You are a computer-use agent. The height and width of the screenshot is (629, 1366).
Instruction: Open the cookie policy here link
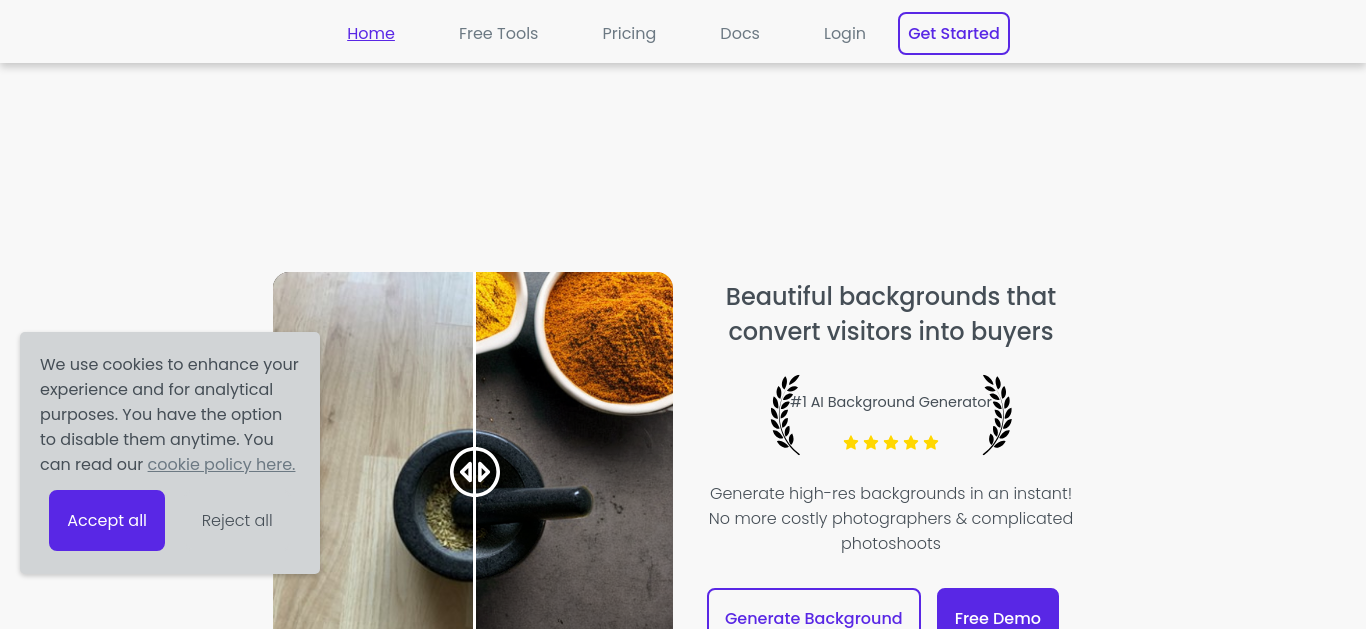click(x=221, y=464)
